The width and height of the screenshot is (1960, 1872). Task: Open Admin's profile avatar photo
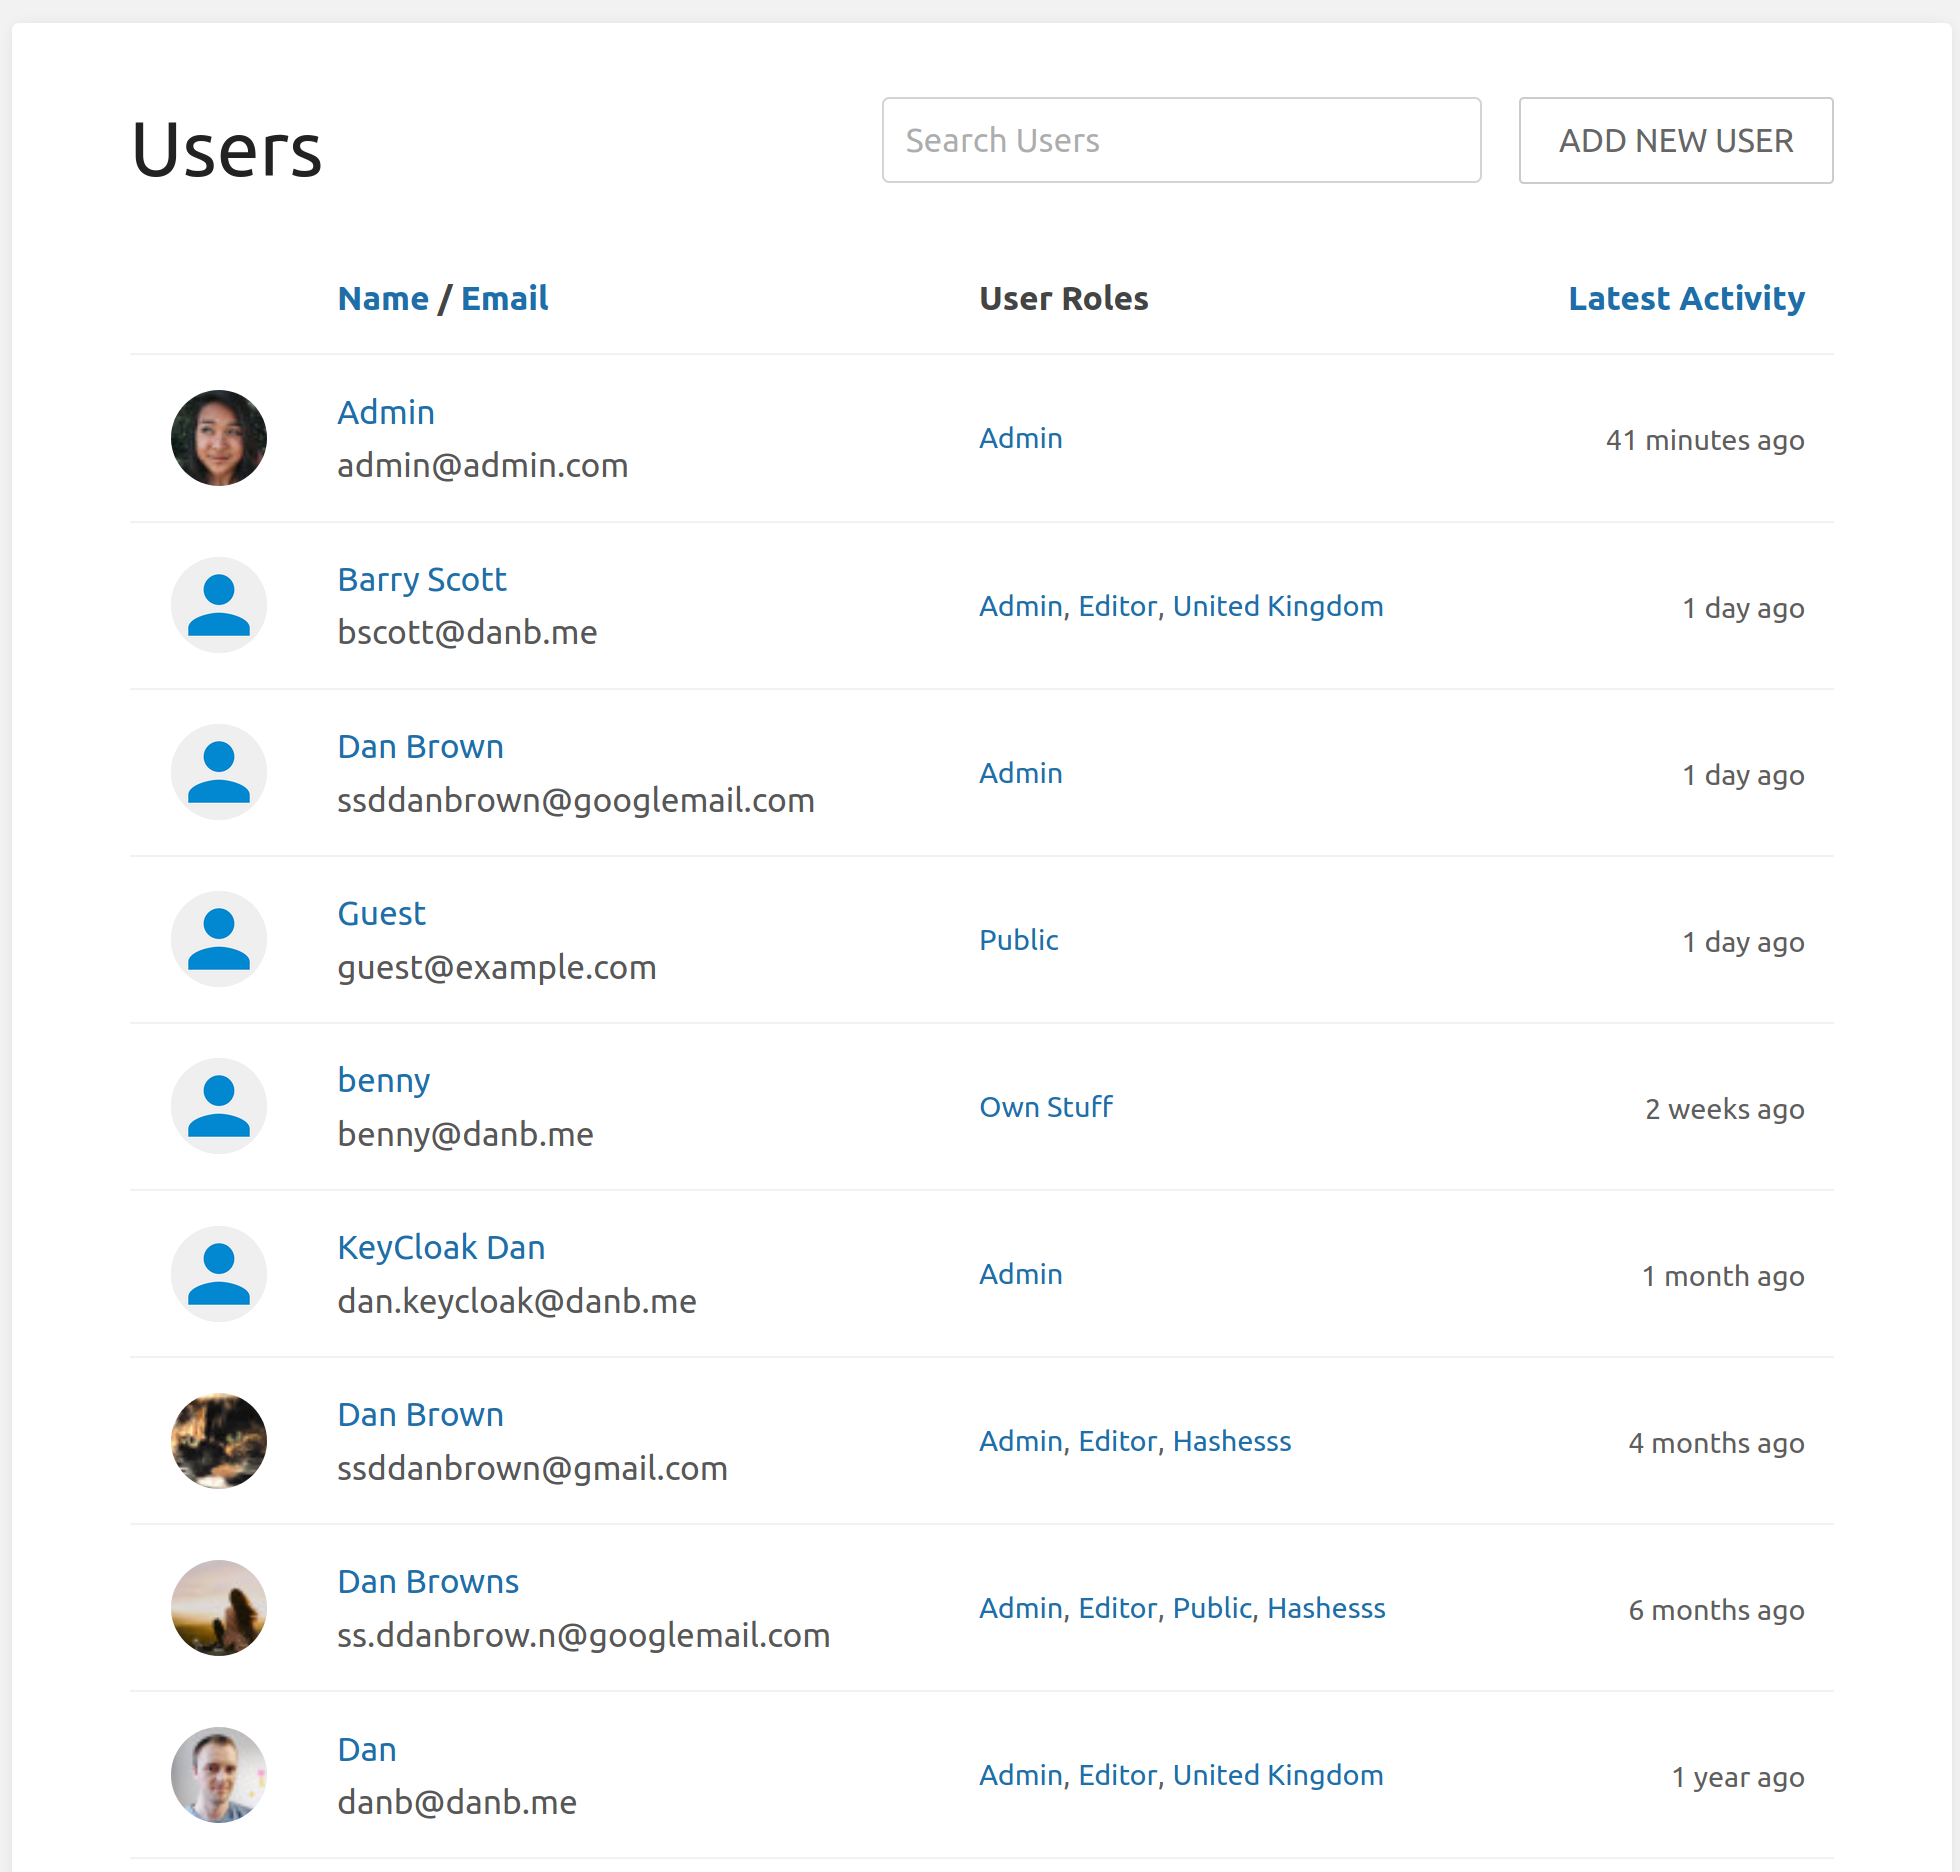(x=219, y=438)
